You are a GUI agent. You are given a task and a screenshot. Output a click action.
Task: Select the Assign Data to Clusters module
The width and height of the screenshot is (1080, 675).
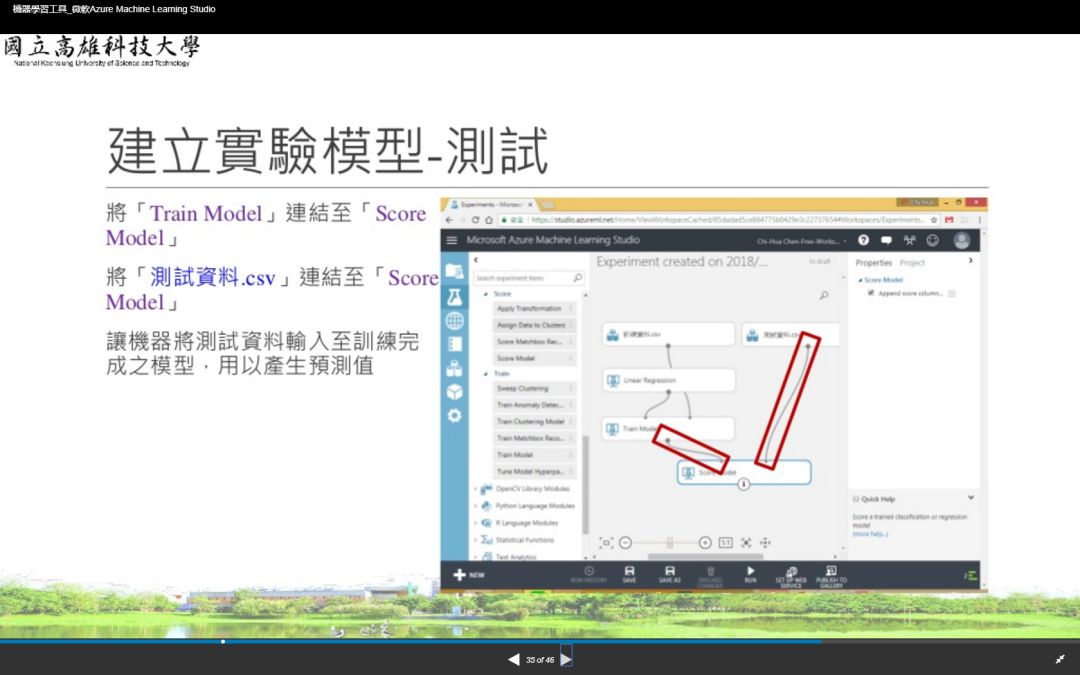(534, 325)
